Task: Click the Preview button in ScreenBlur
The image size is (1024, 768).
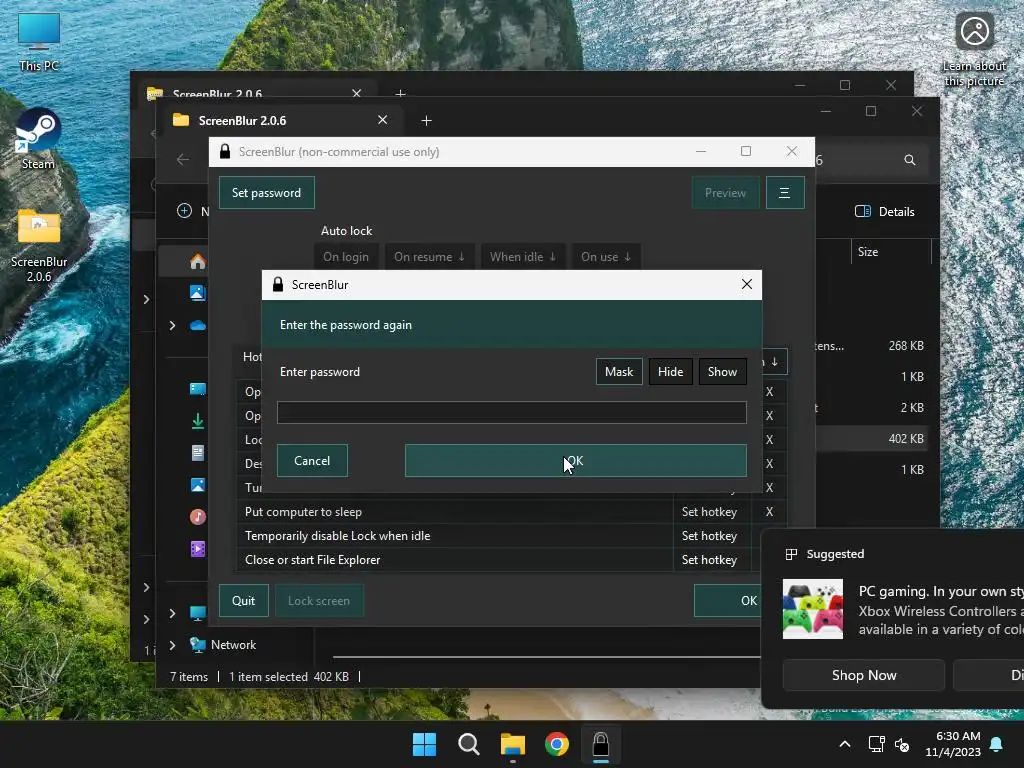Action: pos(726,193)
